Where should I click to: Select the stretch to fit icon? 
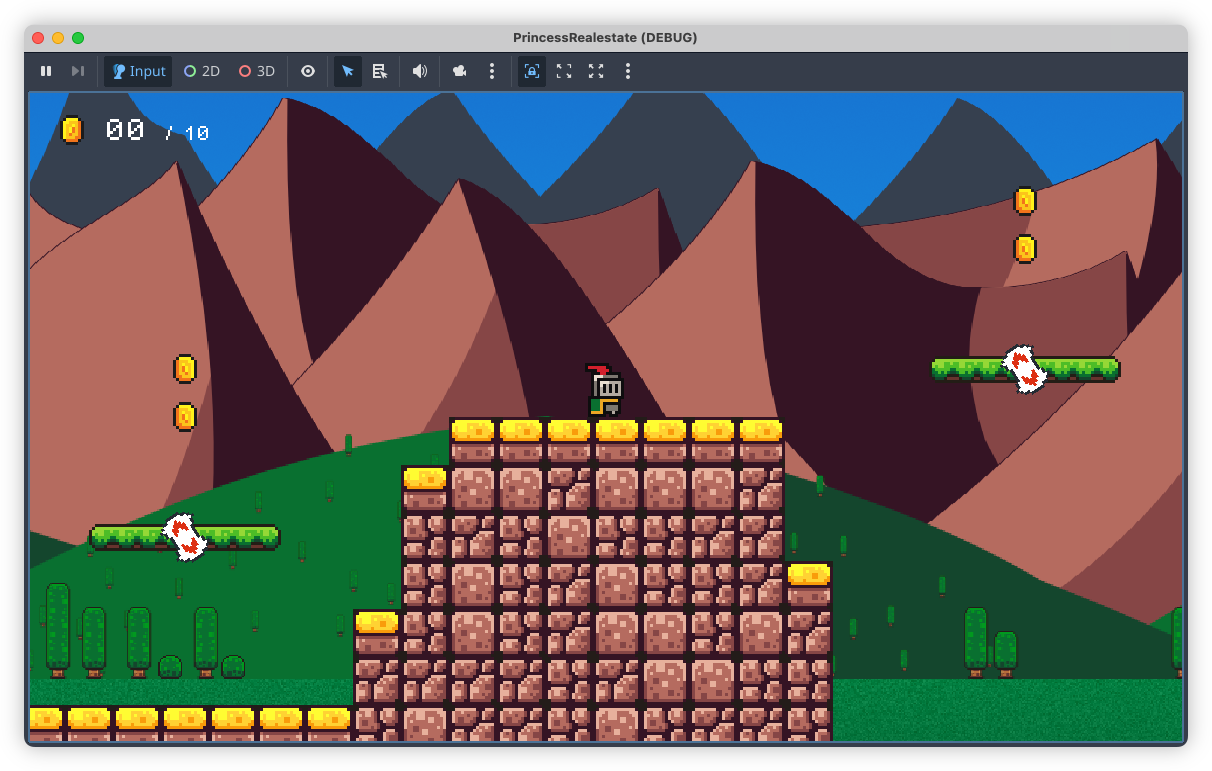(596, 71)
